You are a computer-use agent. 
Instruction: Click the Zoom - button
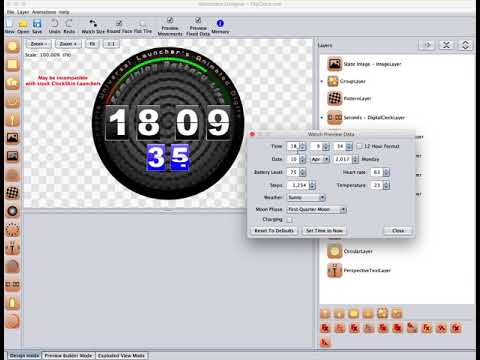coord(39,44)
